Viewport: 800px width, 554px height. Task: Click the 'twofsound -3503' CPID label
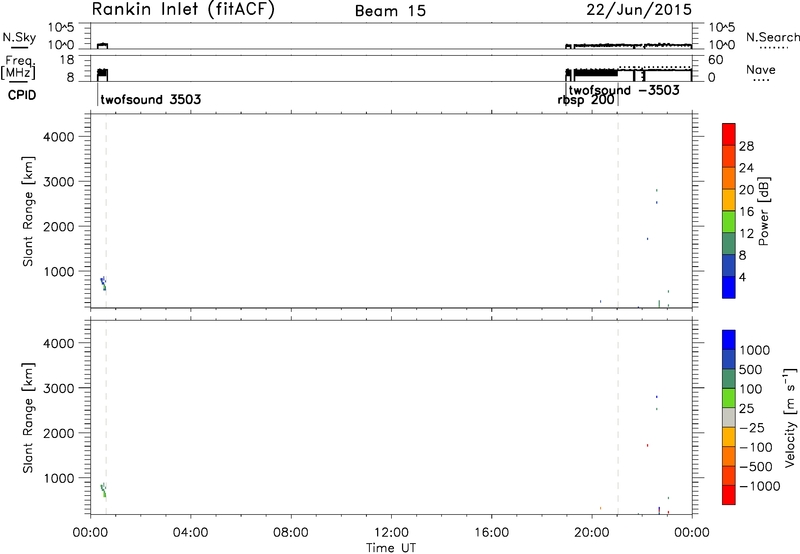pyautogui.click(x=624, y=90)
